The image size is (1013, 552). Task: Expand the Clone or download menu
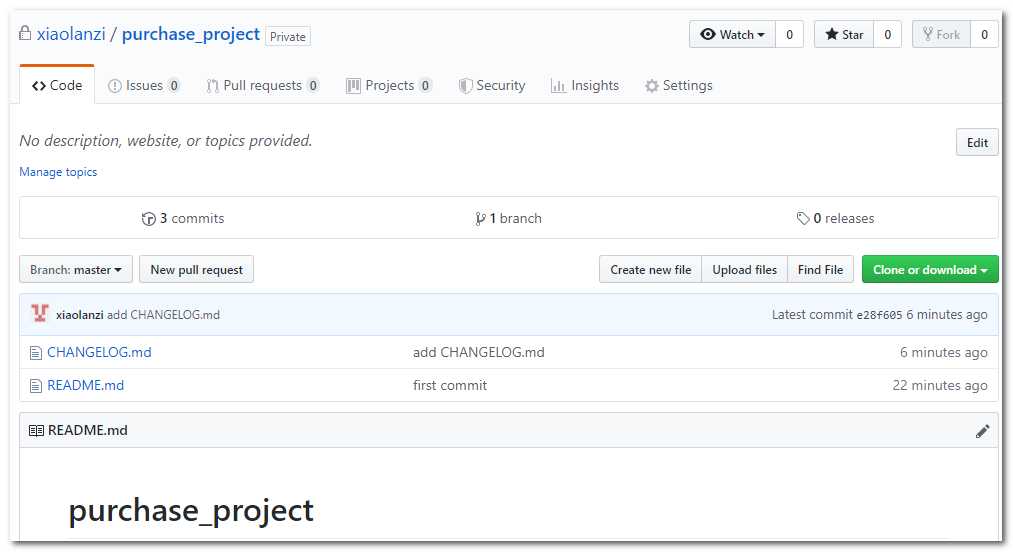tap(930, 270)
